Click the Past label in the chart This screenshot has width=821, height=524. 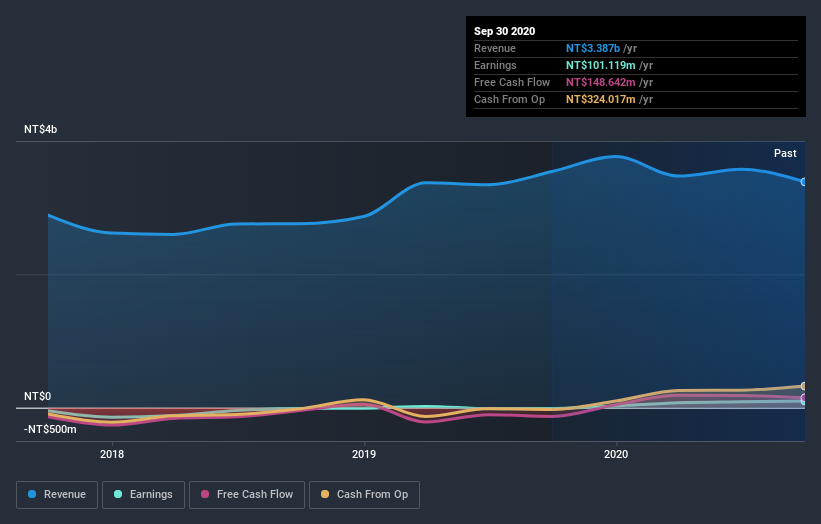tap(785, 153)
